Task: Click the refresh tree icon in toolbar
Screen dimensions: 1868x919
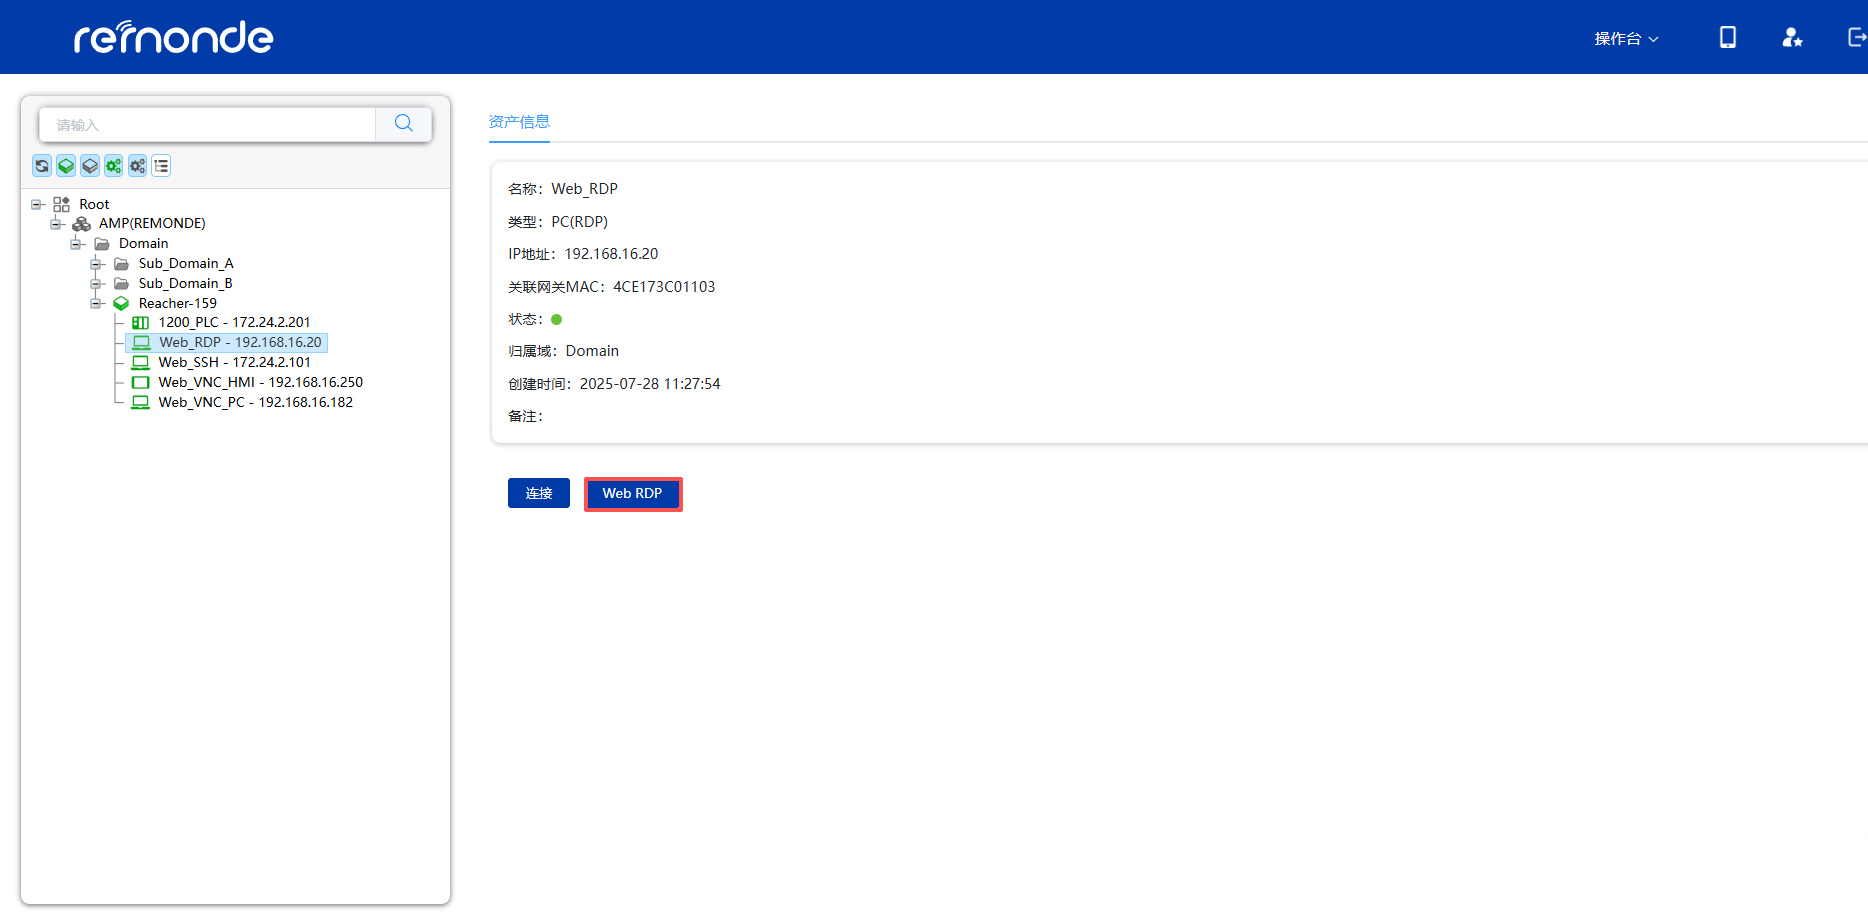Action: pyautogui.click(x=42, y=166)
